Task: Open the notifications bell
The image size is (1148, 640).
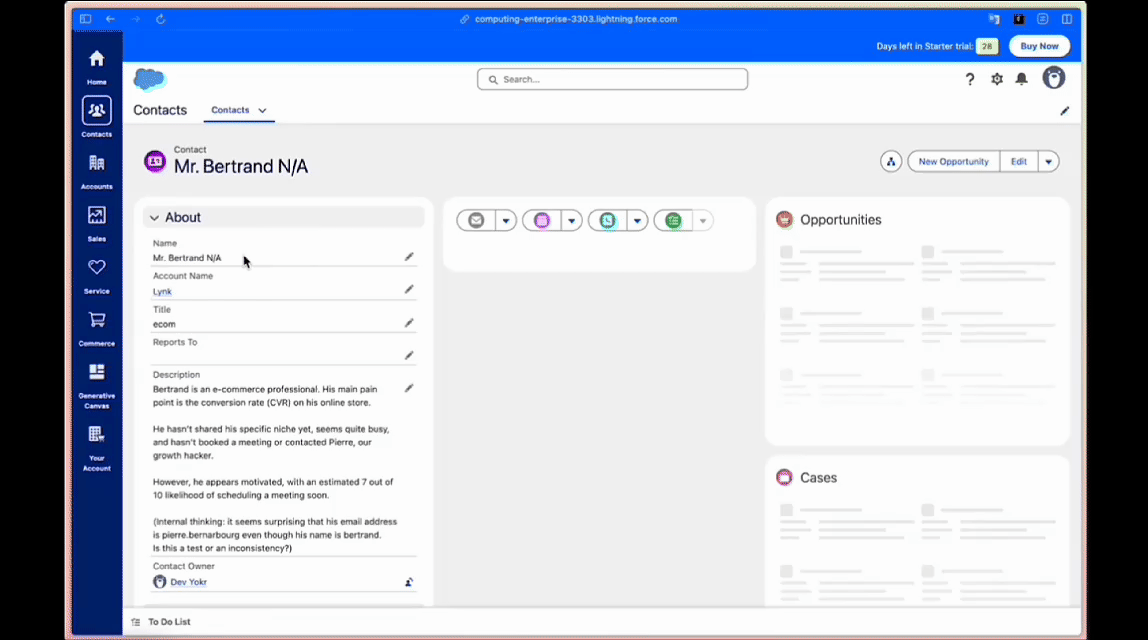Action: [x=1021, y=78]
